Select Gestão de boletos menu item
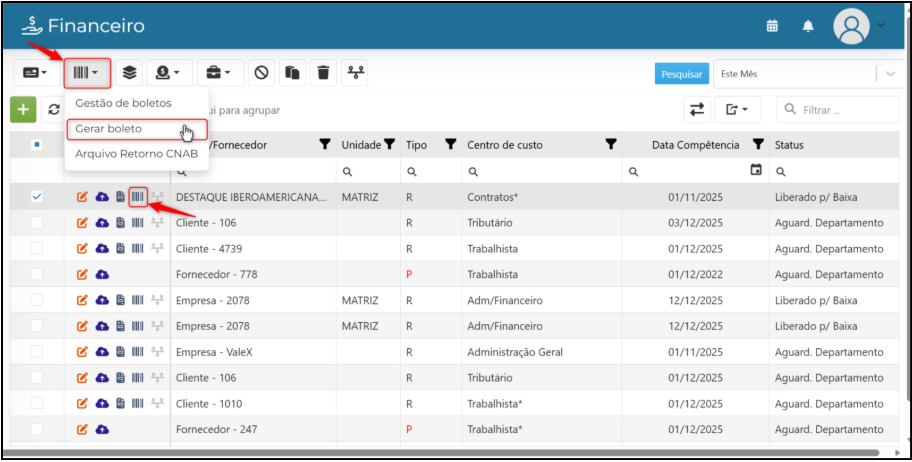Viewport: 912px width, 462px height. [x=123, y=103]
